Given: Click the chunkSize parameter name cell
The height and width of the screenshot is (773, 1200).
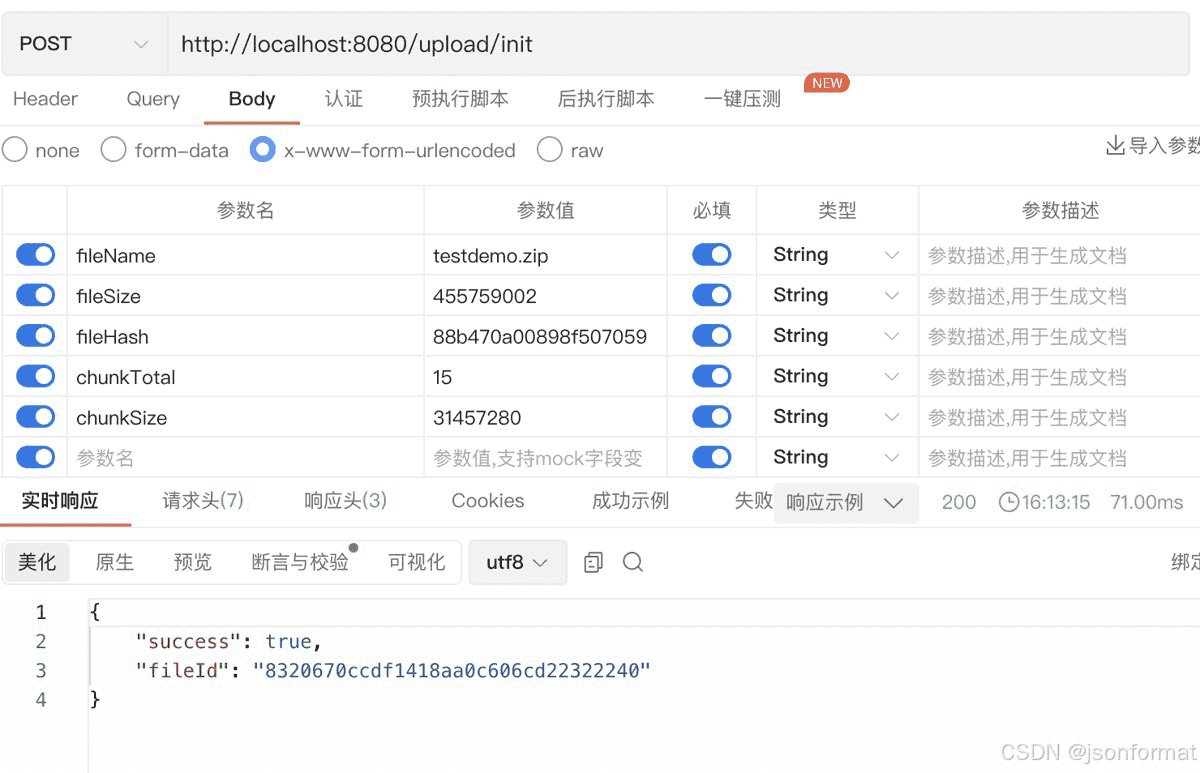Looking at the screenshot, I should [245, 417].
